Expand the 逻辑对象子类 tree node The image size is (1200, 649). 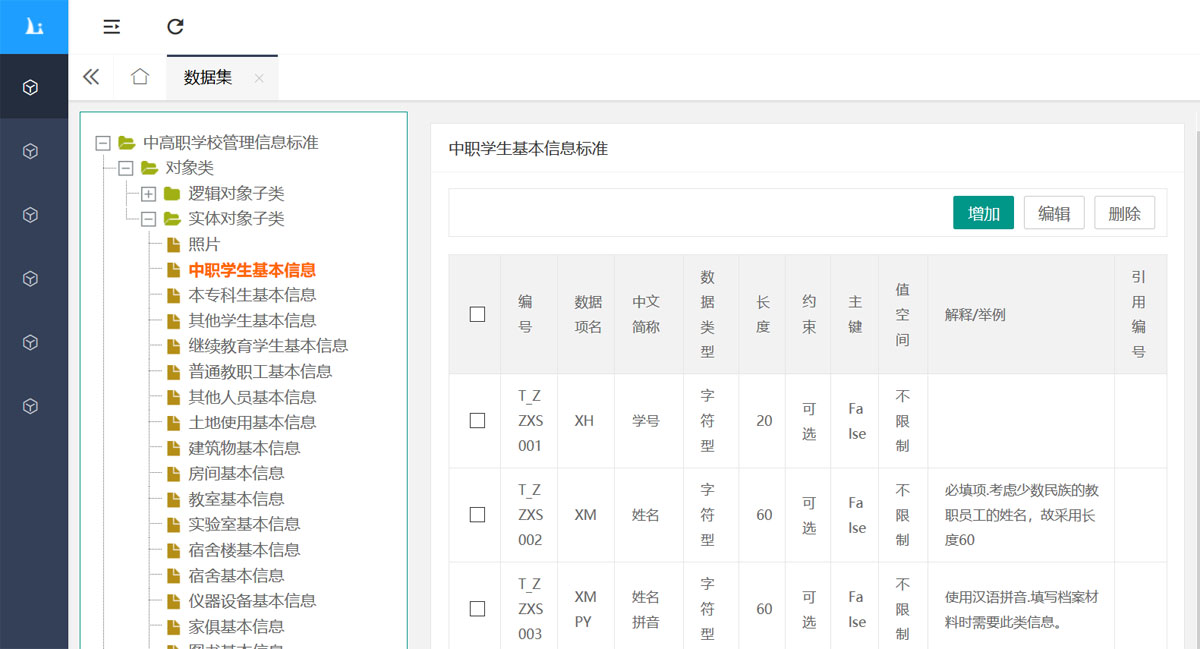pos(148,193)
